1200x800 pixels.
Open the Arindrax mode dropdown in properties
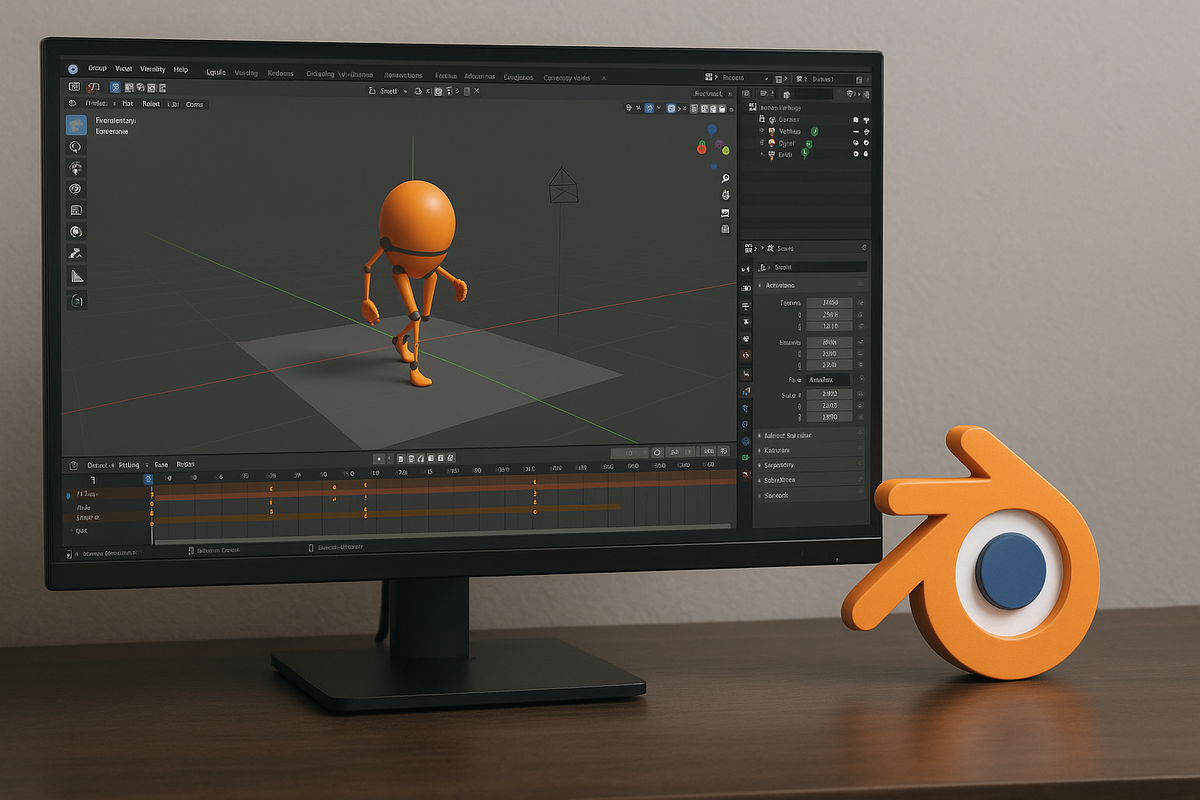click(x=826, y=380)
